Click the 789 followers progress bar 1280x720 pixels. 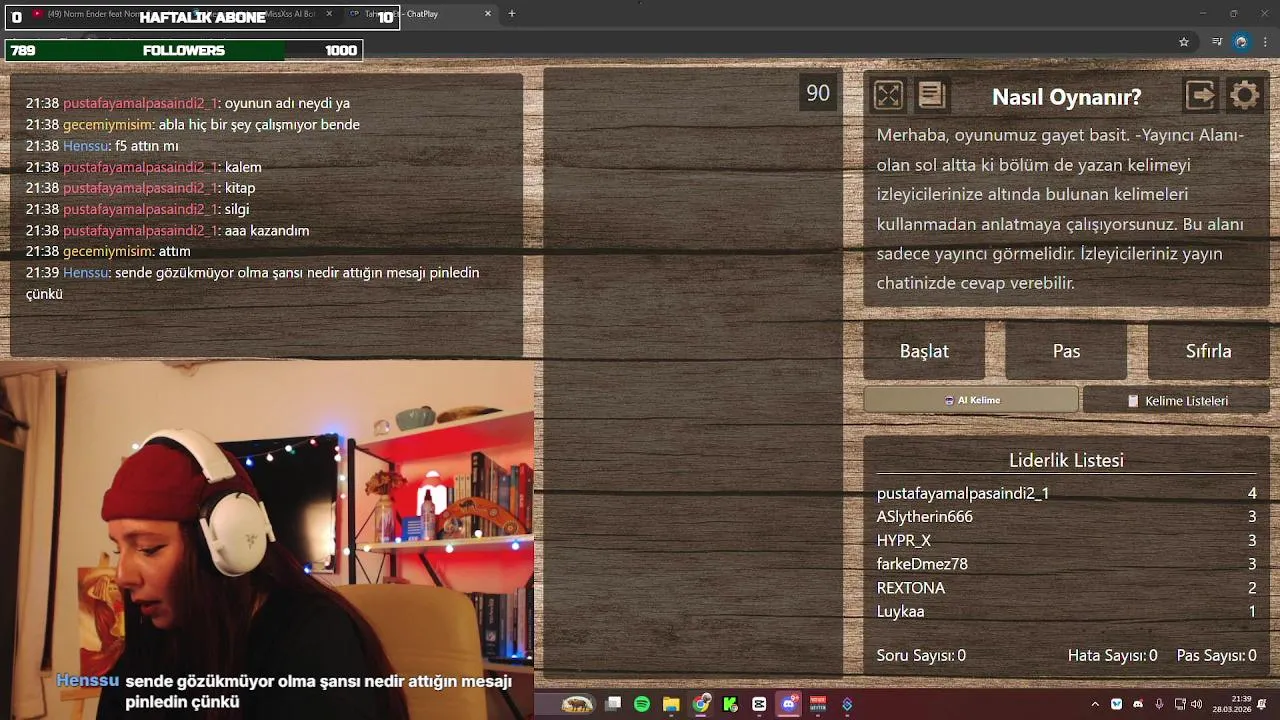point(184,50)
